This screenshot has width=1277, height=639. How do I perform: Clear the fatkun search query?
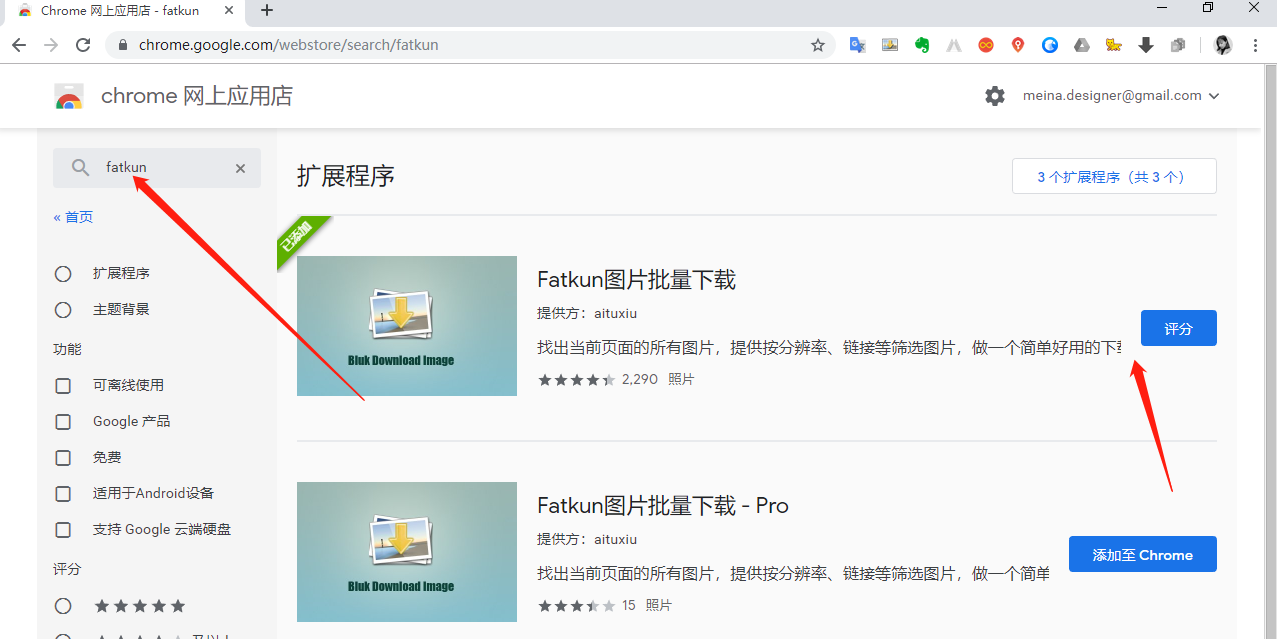tap(240, 168)
